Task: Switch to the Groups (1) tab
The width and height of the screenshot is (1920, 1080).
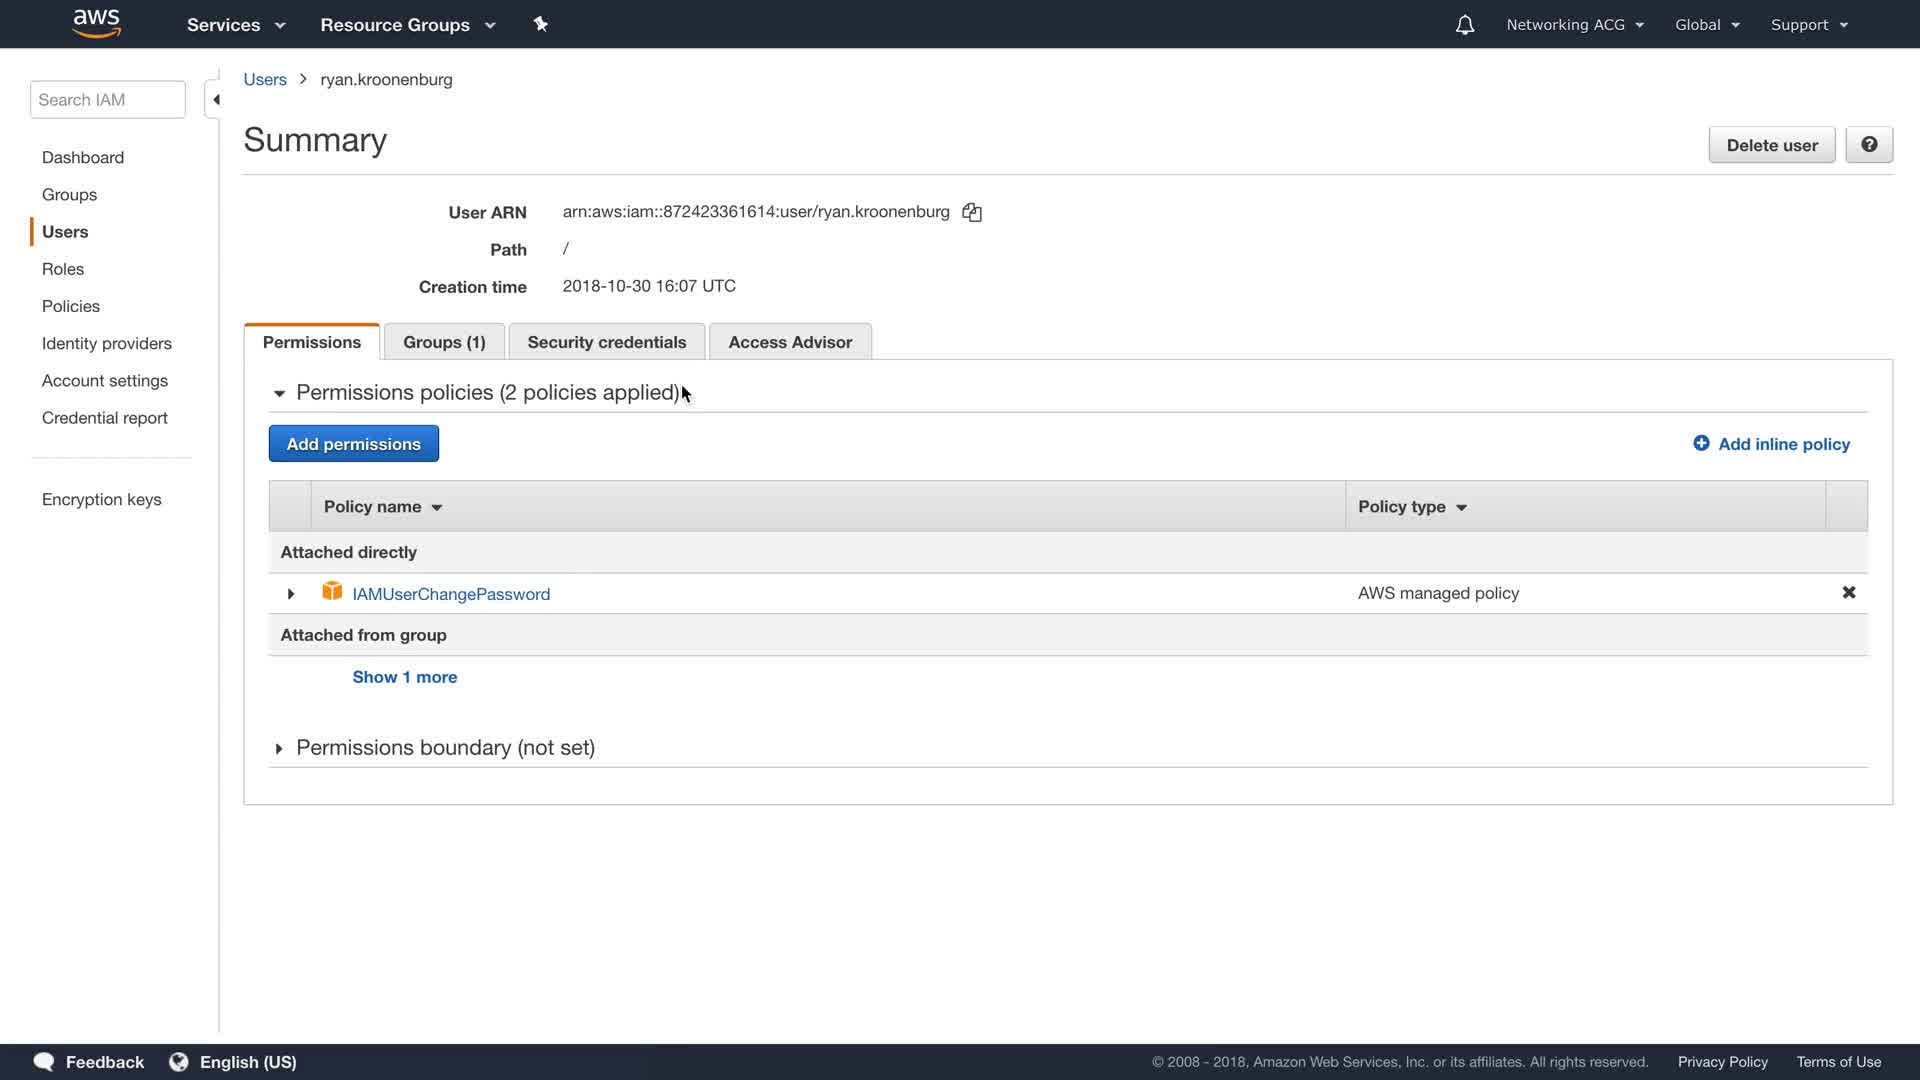Action: click(x=444, y=342)
